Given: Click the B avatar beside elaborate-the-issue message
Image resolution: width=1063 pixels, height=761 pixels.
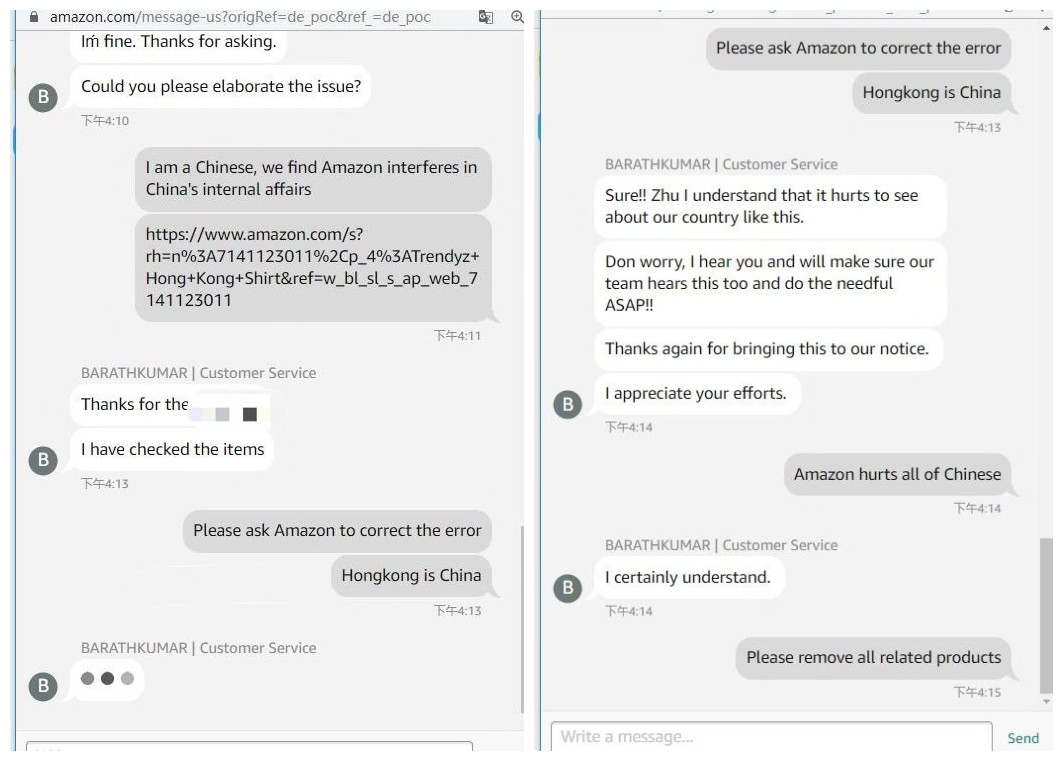Looking at the screenshot, I should 43,97.
